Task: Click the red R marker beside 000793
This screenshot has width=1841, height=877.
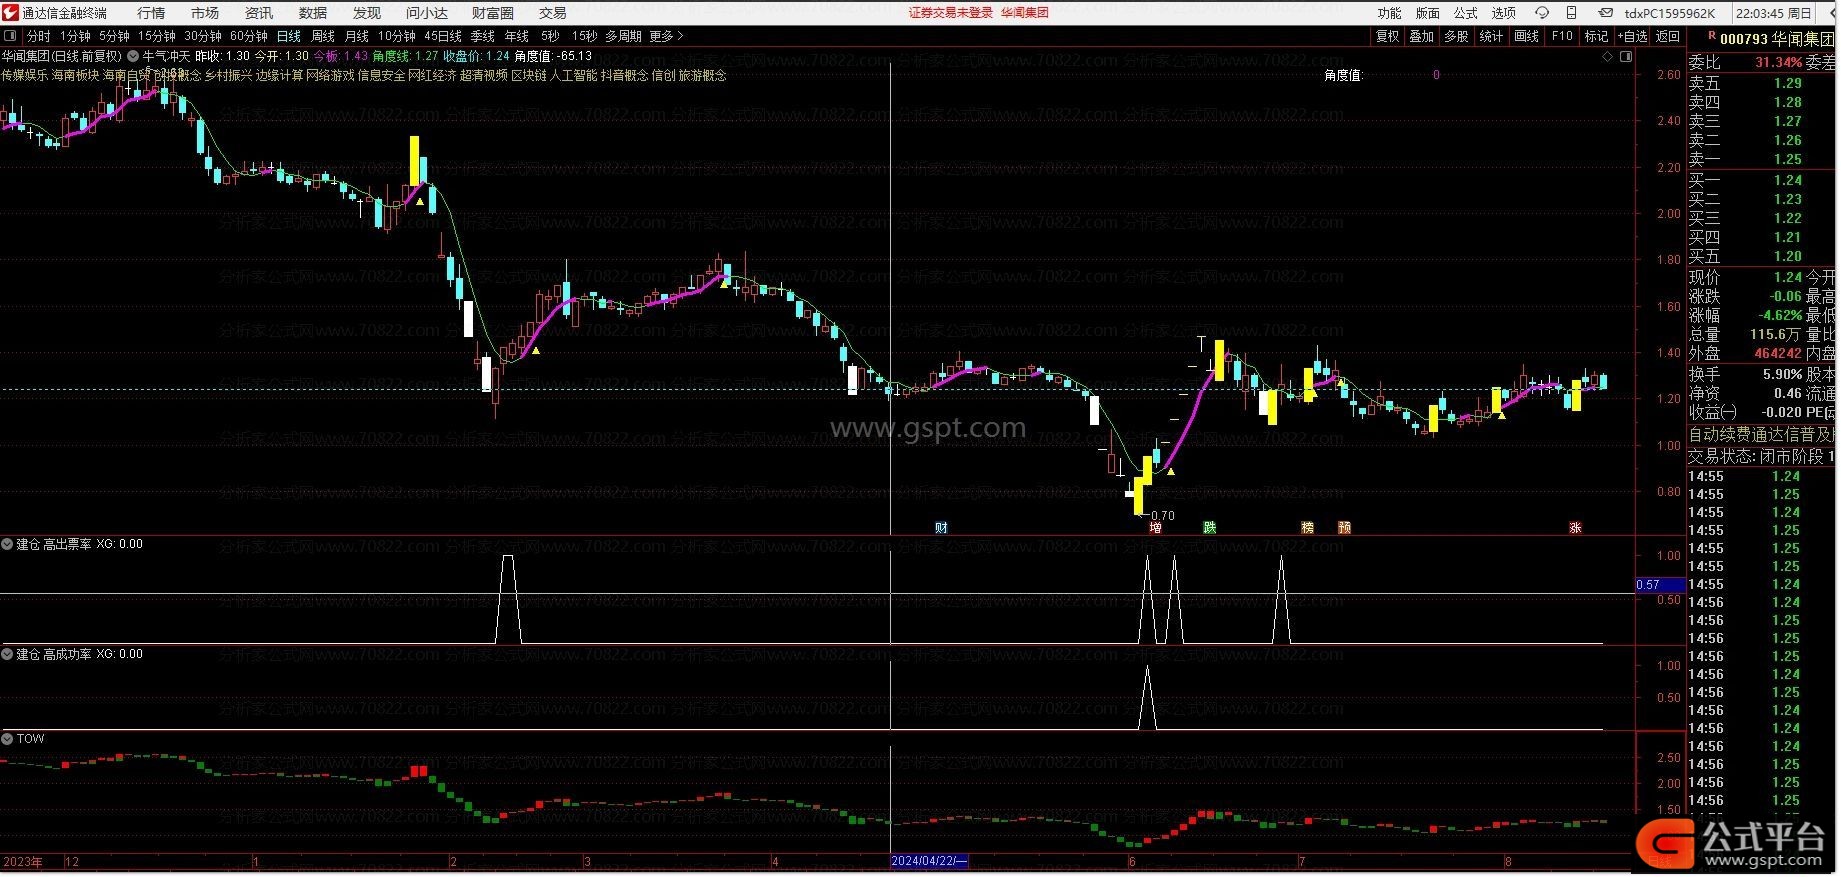Action: point(1710,37)
